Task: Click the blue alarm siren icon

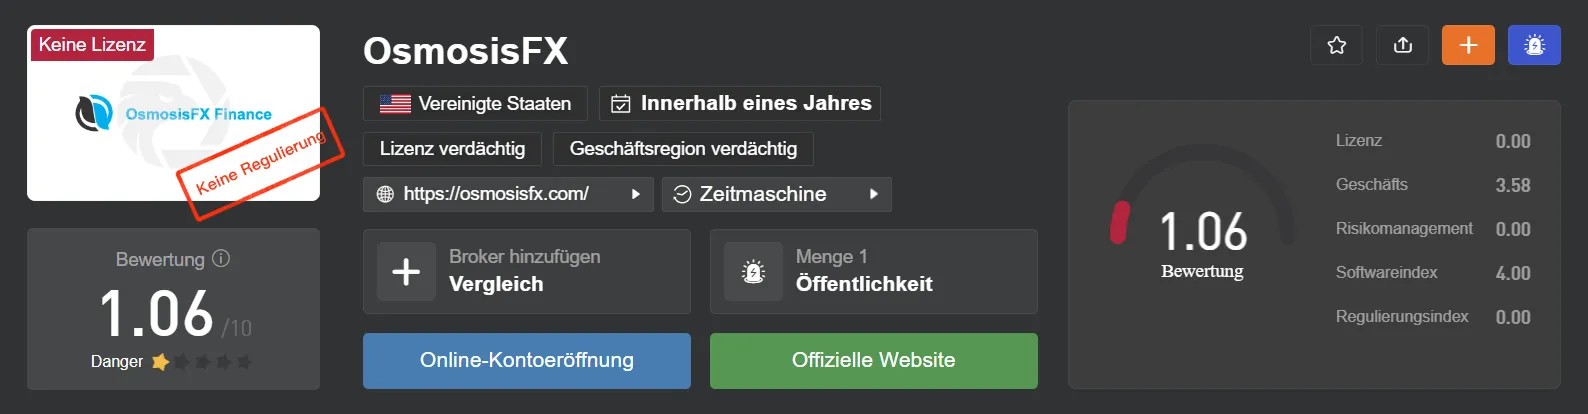Action: tap(1534, 45)
